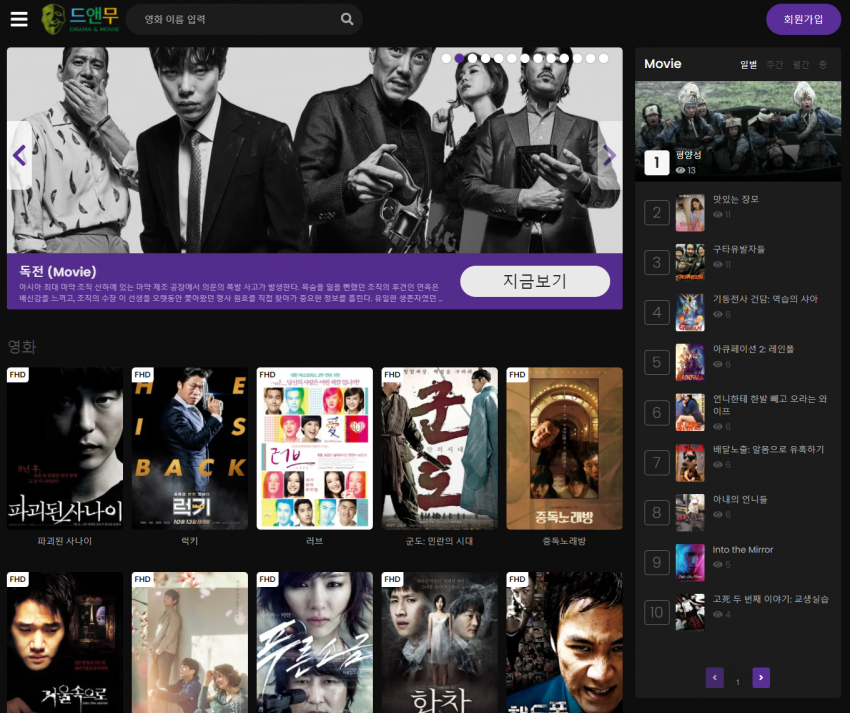Open the 파괴된 사나이 movie poster
850x713 pixels.
pyautogui.click(x=65, y=448)
